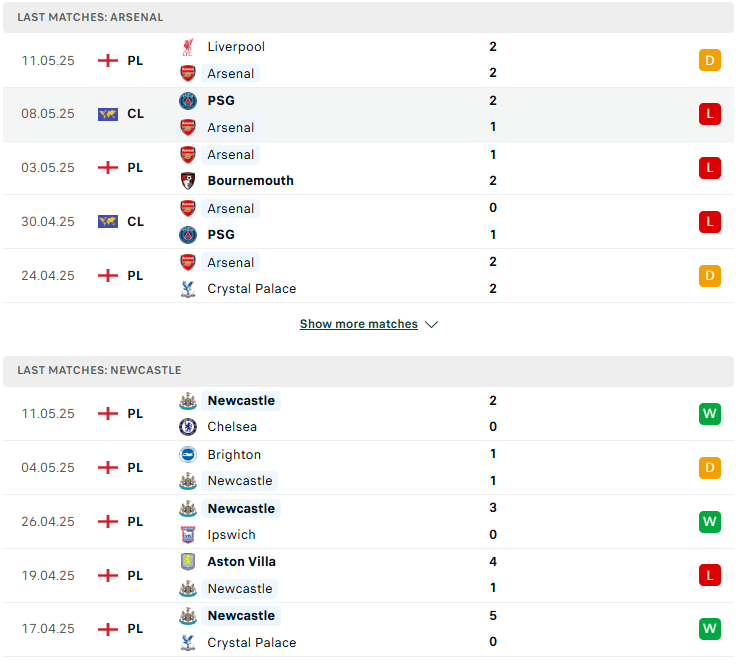Click the Brighton club crest icon

point(188,455)
